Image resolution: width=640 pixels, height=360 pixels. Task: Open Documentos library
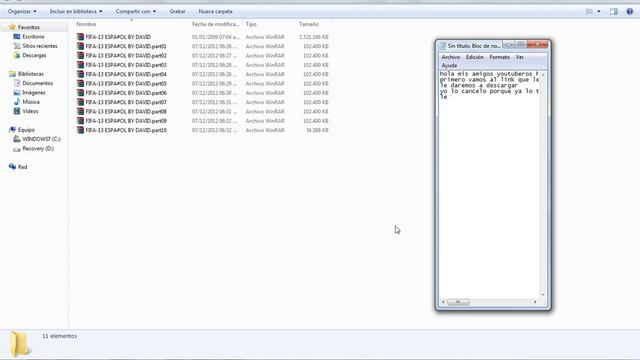click(38, 83)
